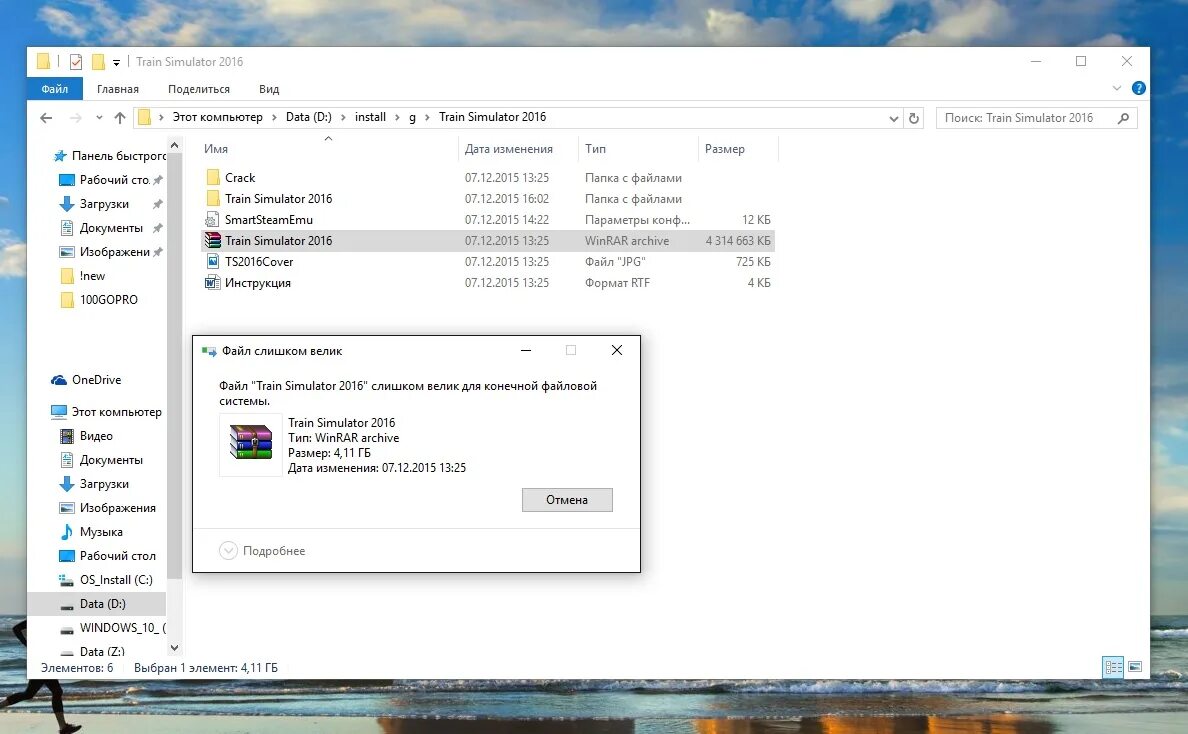Select the SmartSteamEmu file name
This screenshot has width=1188, height=734.
point(269,220)
